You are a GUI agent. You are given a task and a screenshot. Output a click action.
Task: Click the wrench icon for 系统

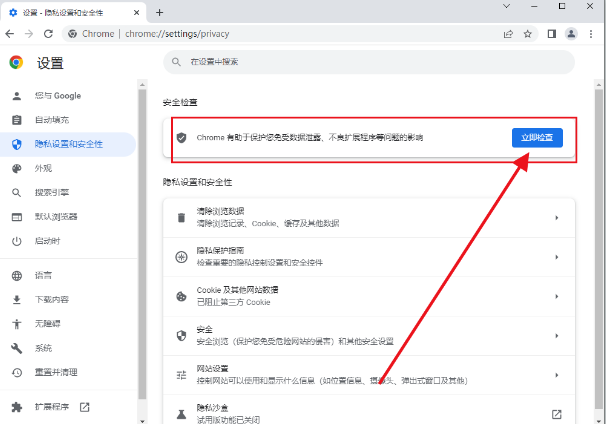[x=17, y=348]
